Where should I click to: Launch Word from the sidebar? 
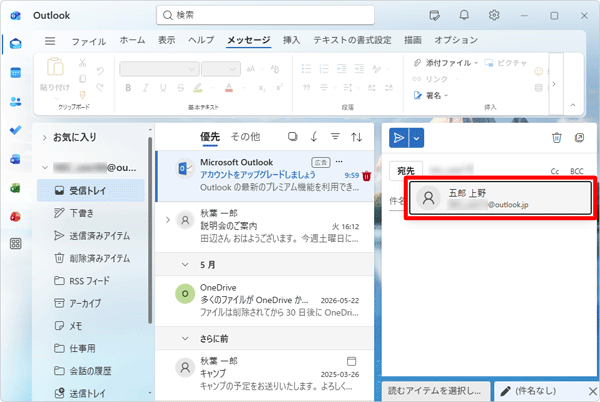15,159
